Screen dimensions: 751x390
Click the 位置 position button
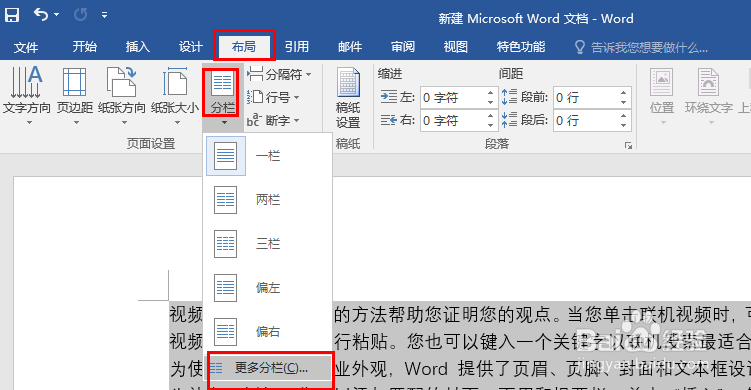click(x=662, y=95)
